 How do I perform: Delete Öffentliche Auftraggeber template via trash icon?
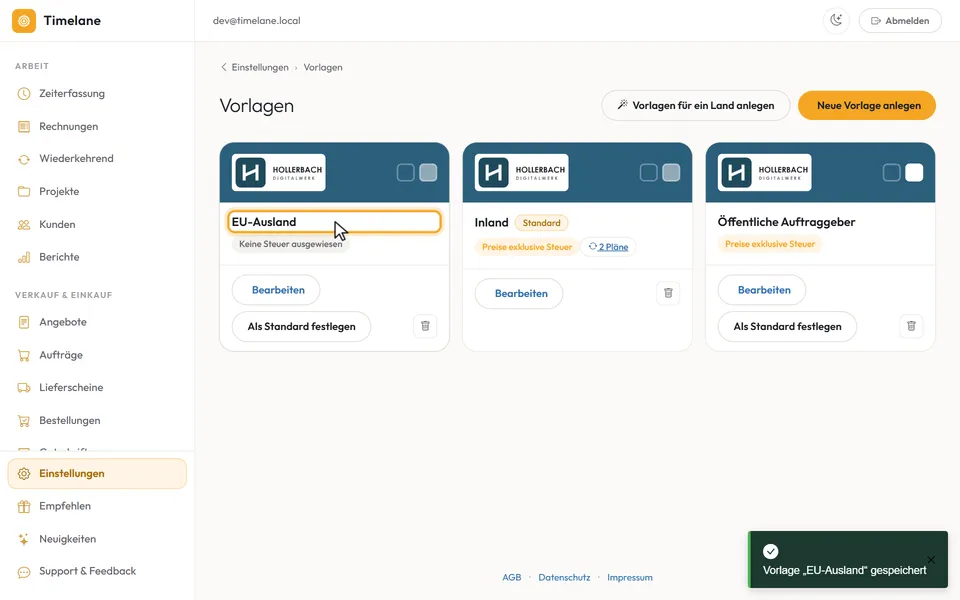[911, 326]
